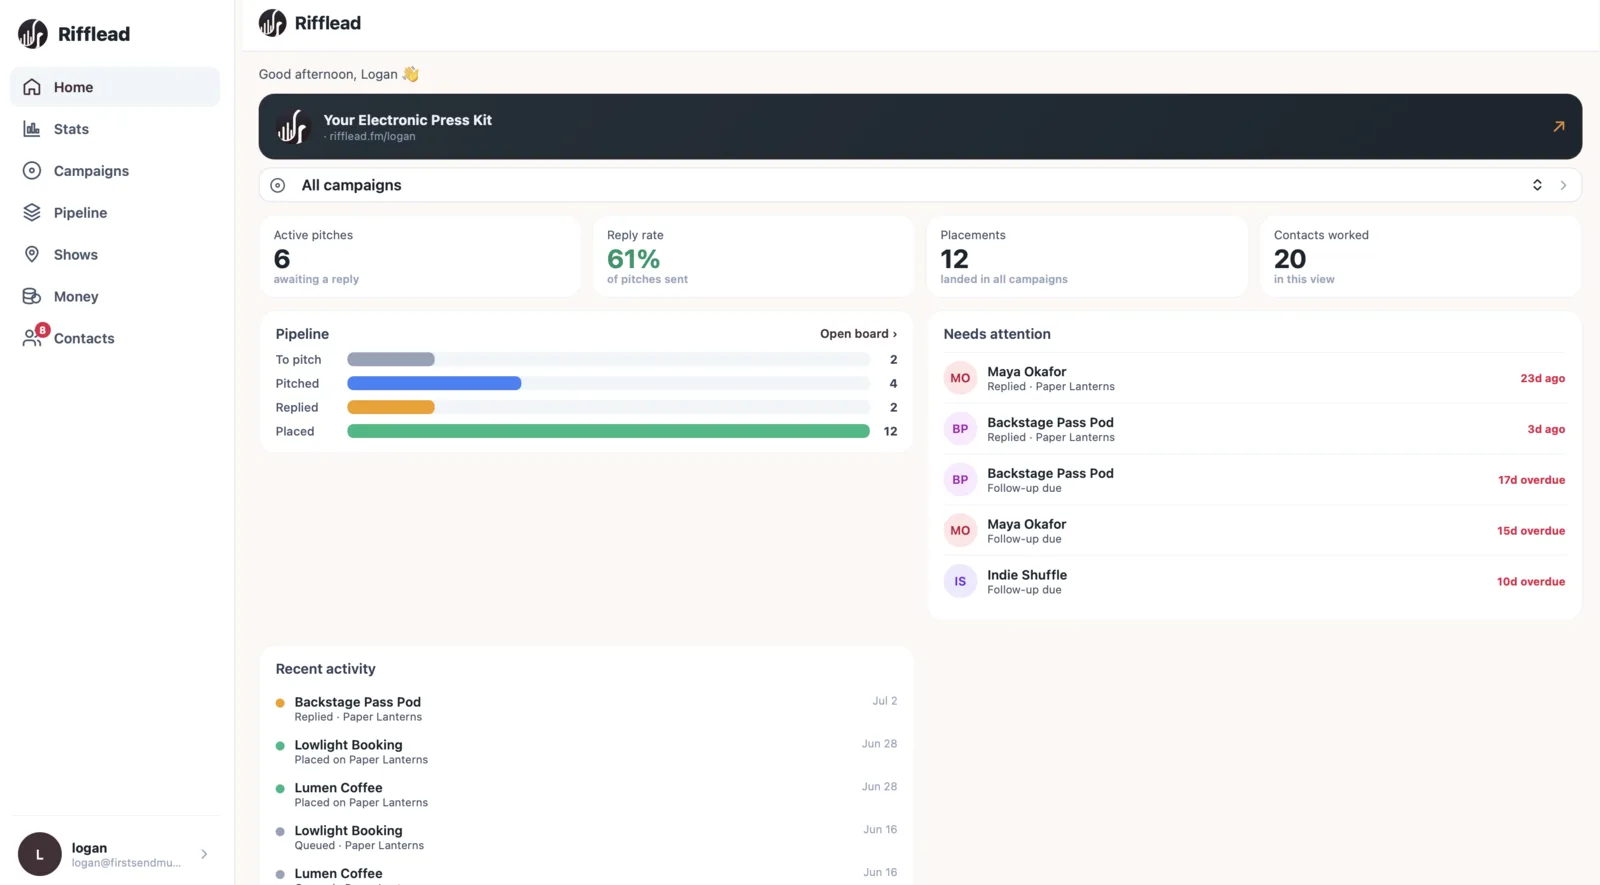This screenshot has height=885, width=1600.
Task: Go to Pipeline in the sidebar
Action: 115,213
